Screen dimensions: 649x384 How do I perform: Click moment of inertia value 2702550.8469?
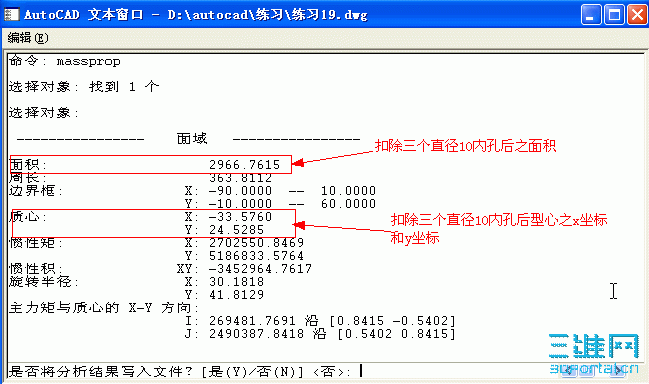(257, 243)
